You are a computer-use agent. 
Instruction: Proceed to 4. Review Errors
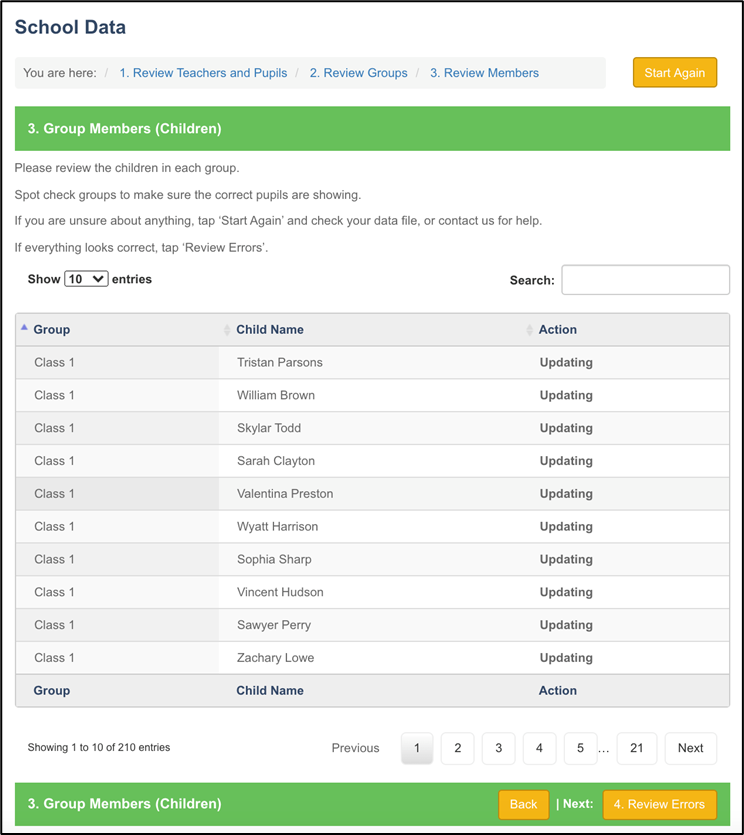(659, 804)
